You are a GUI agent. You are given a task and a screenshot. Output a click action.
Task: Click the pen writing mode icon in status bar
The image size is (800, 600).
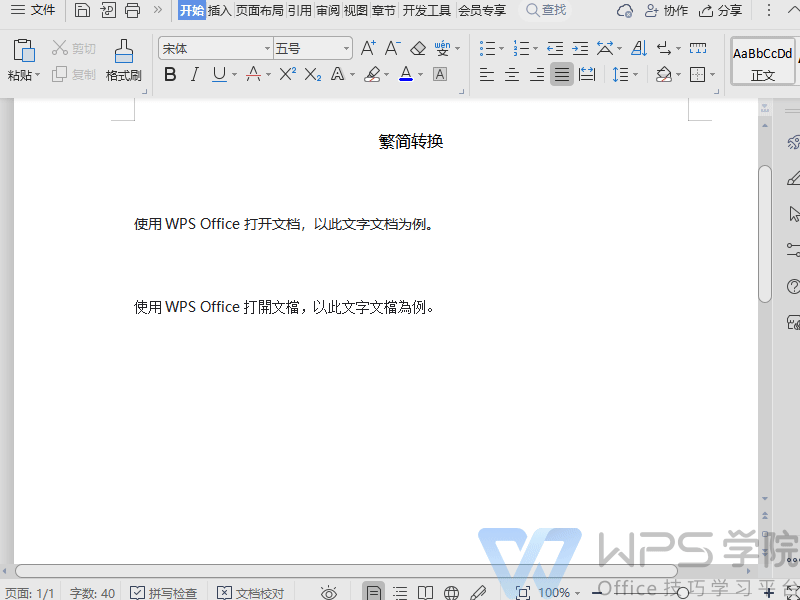point(478,592)
